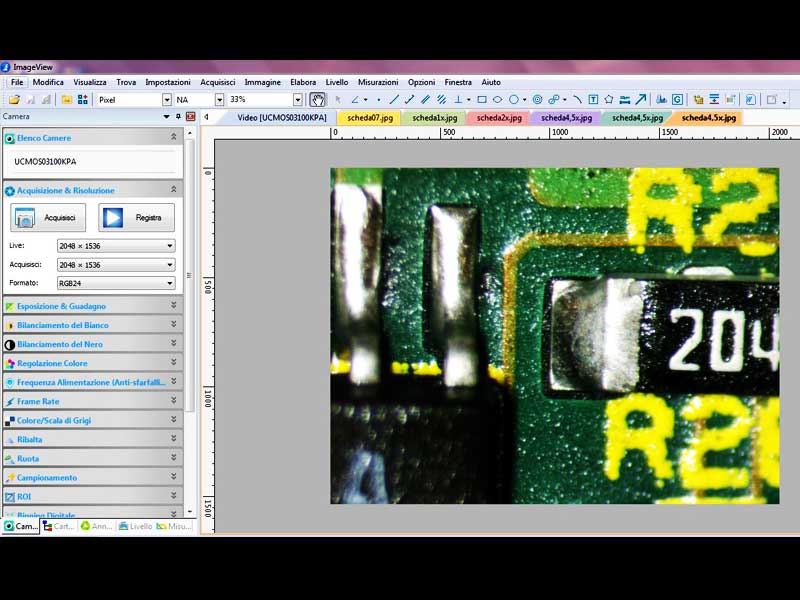Open the NA magnification dropdown
This screenshot has width=800, height=600.
[219, 99]
